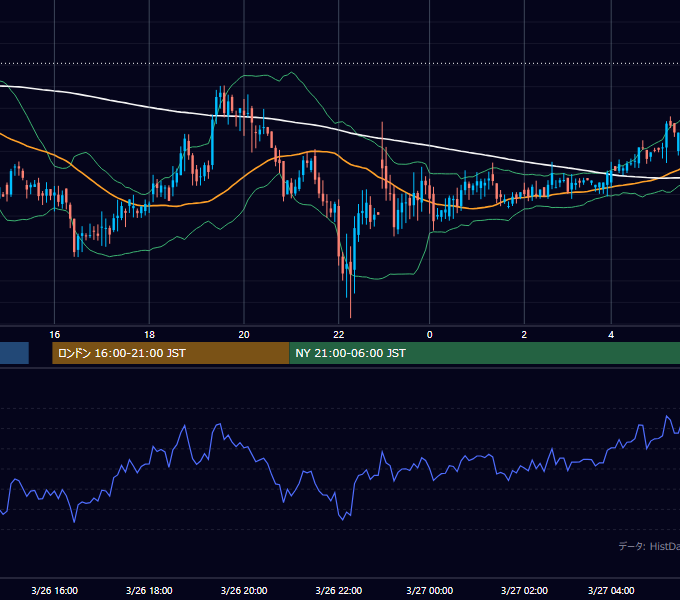The width and height of the screenshot is (680, 600).
Task: Click the 3/27 04:00 date label
Action: 611,590
